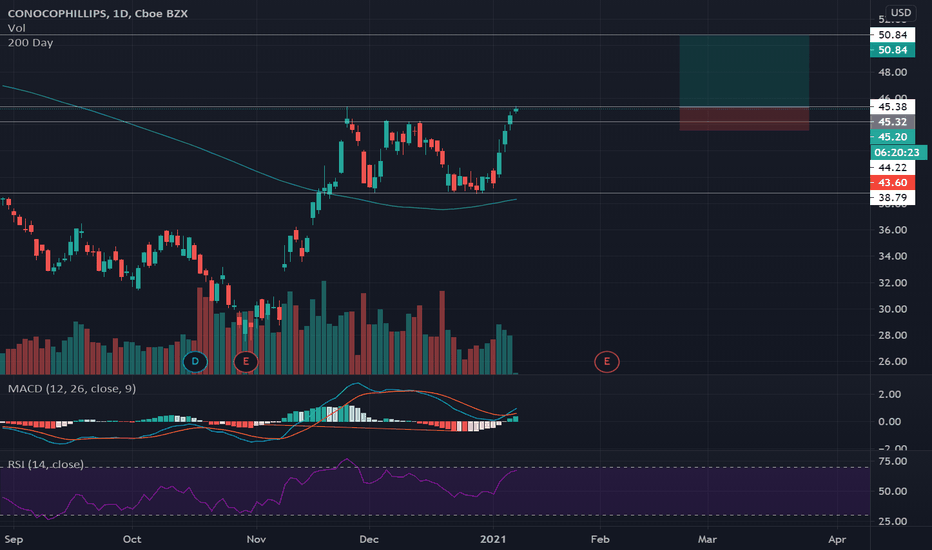
Task: Click the upcoming earnings 'E' marker near February
Action: 607,362
